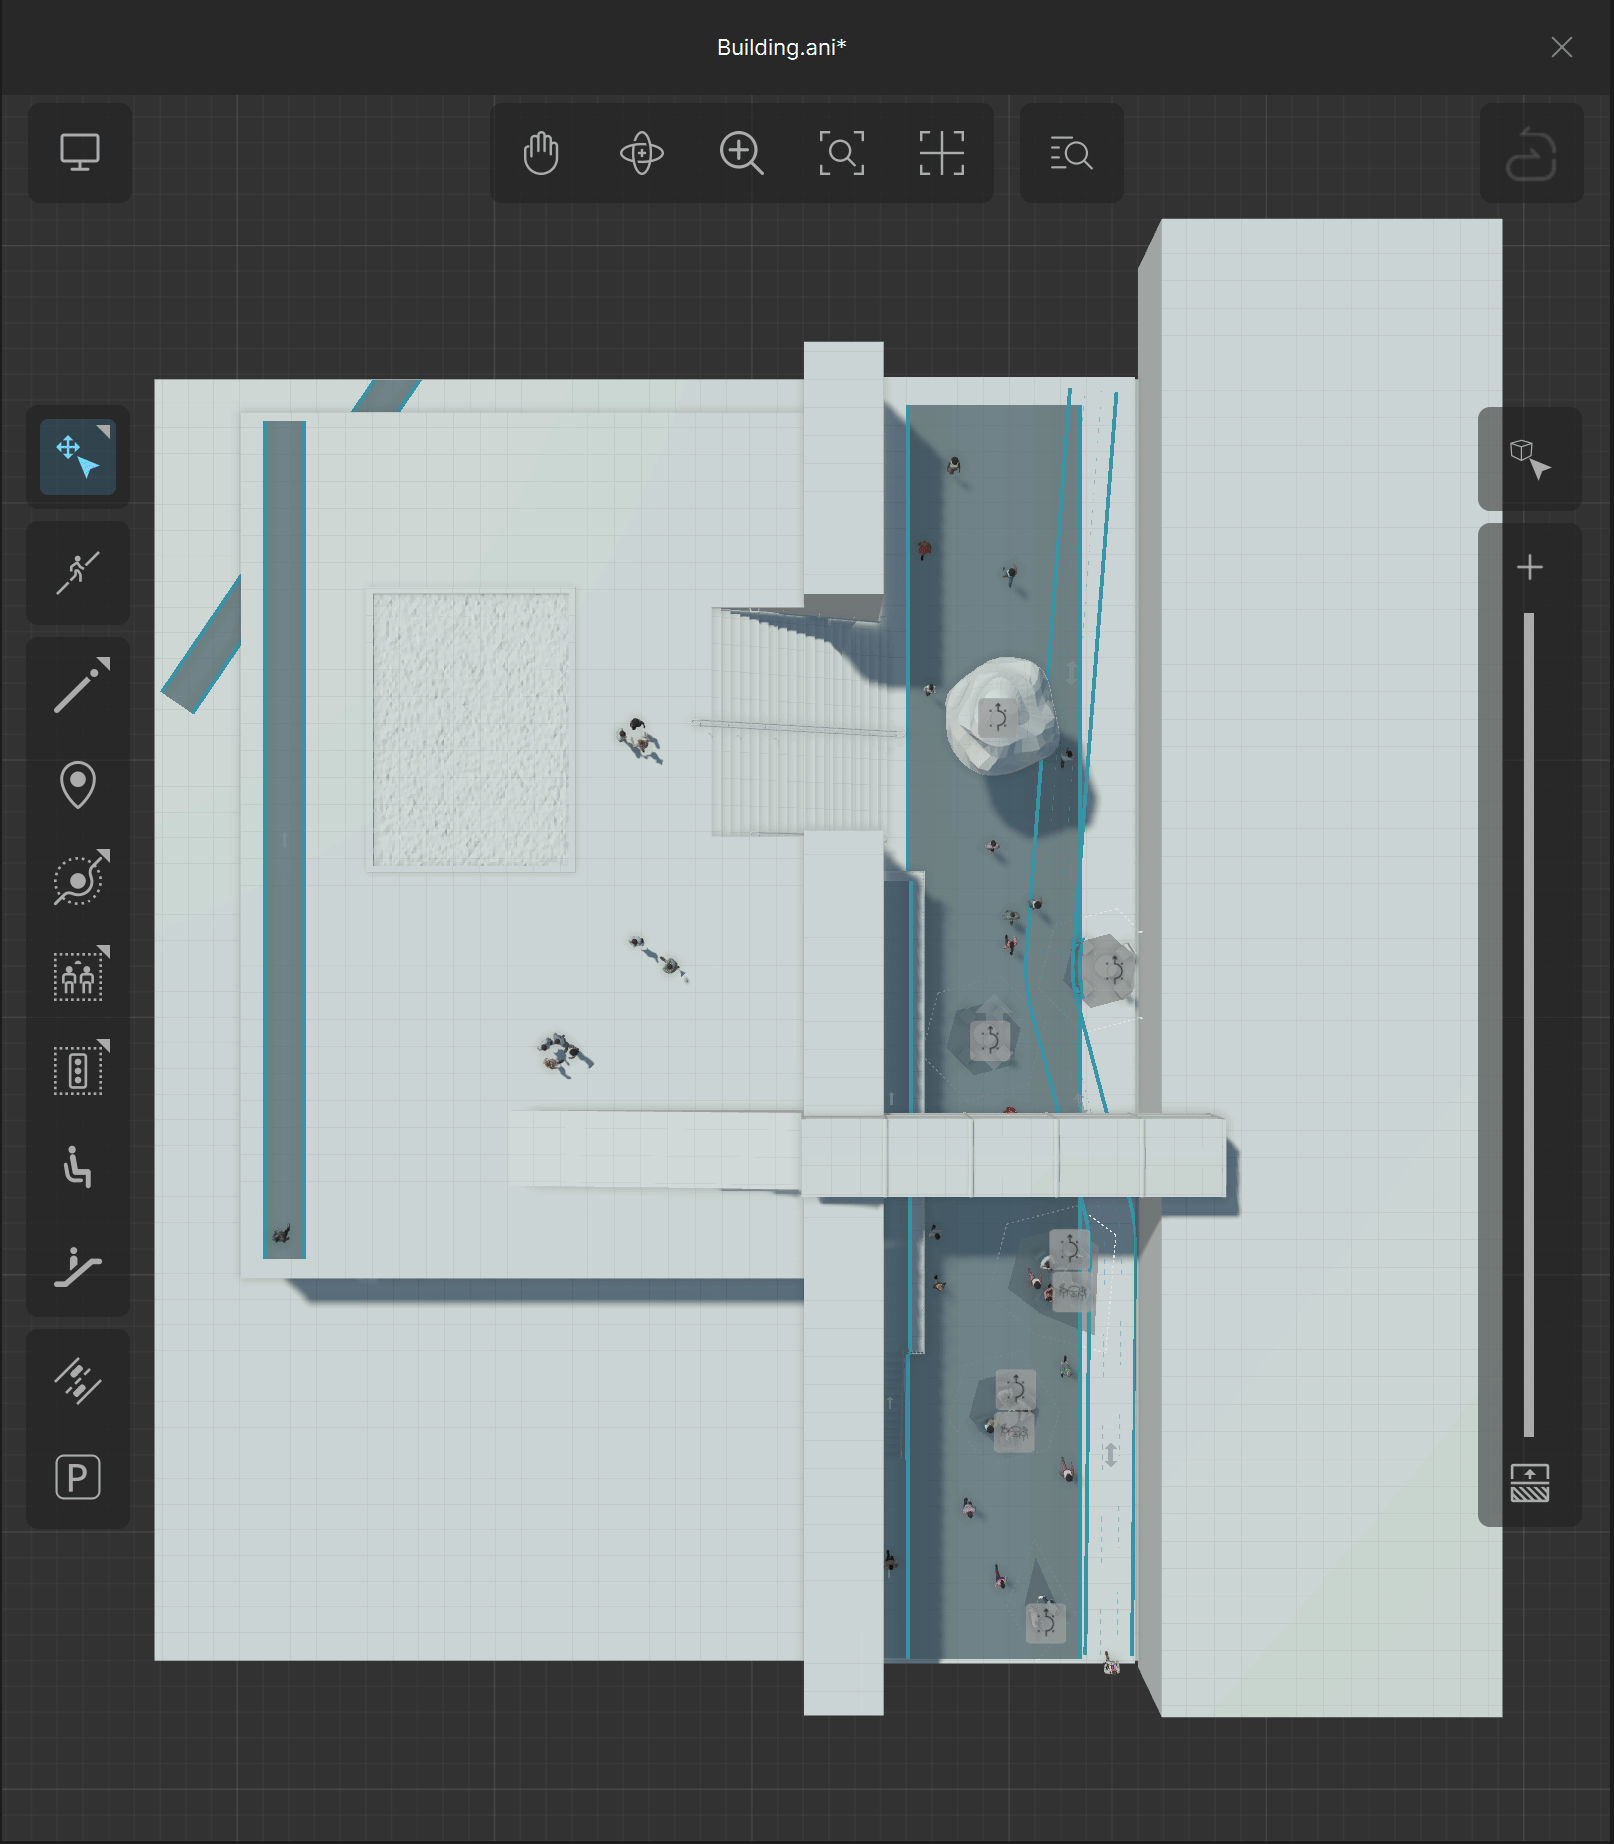Viewport: 1614px width, 1844px height.
Task: Open the display monitor settings icon
Action: [80, 152]
